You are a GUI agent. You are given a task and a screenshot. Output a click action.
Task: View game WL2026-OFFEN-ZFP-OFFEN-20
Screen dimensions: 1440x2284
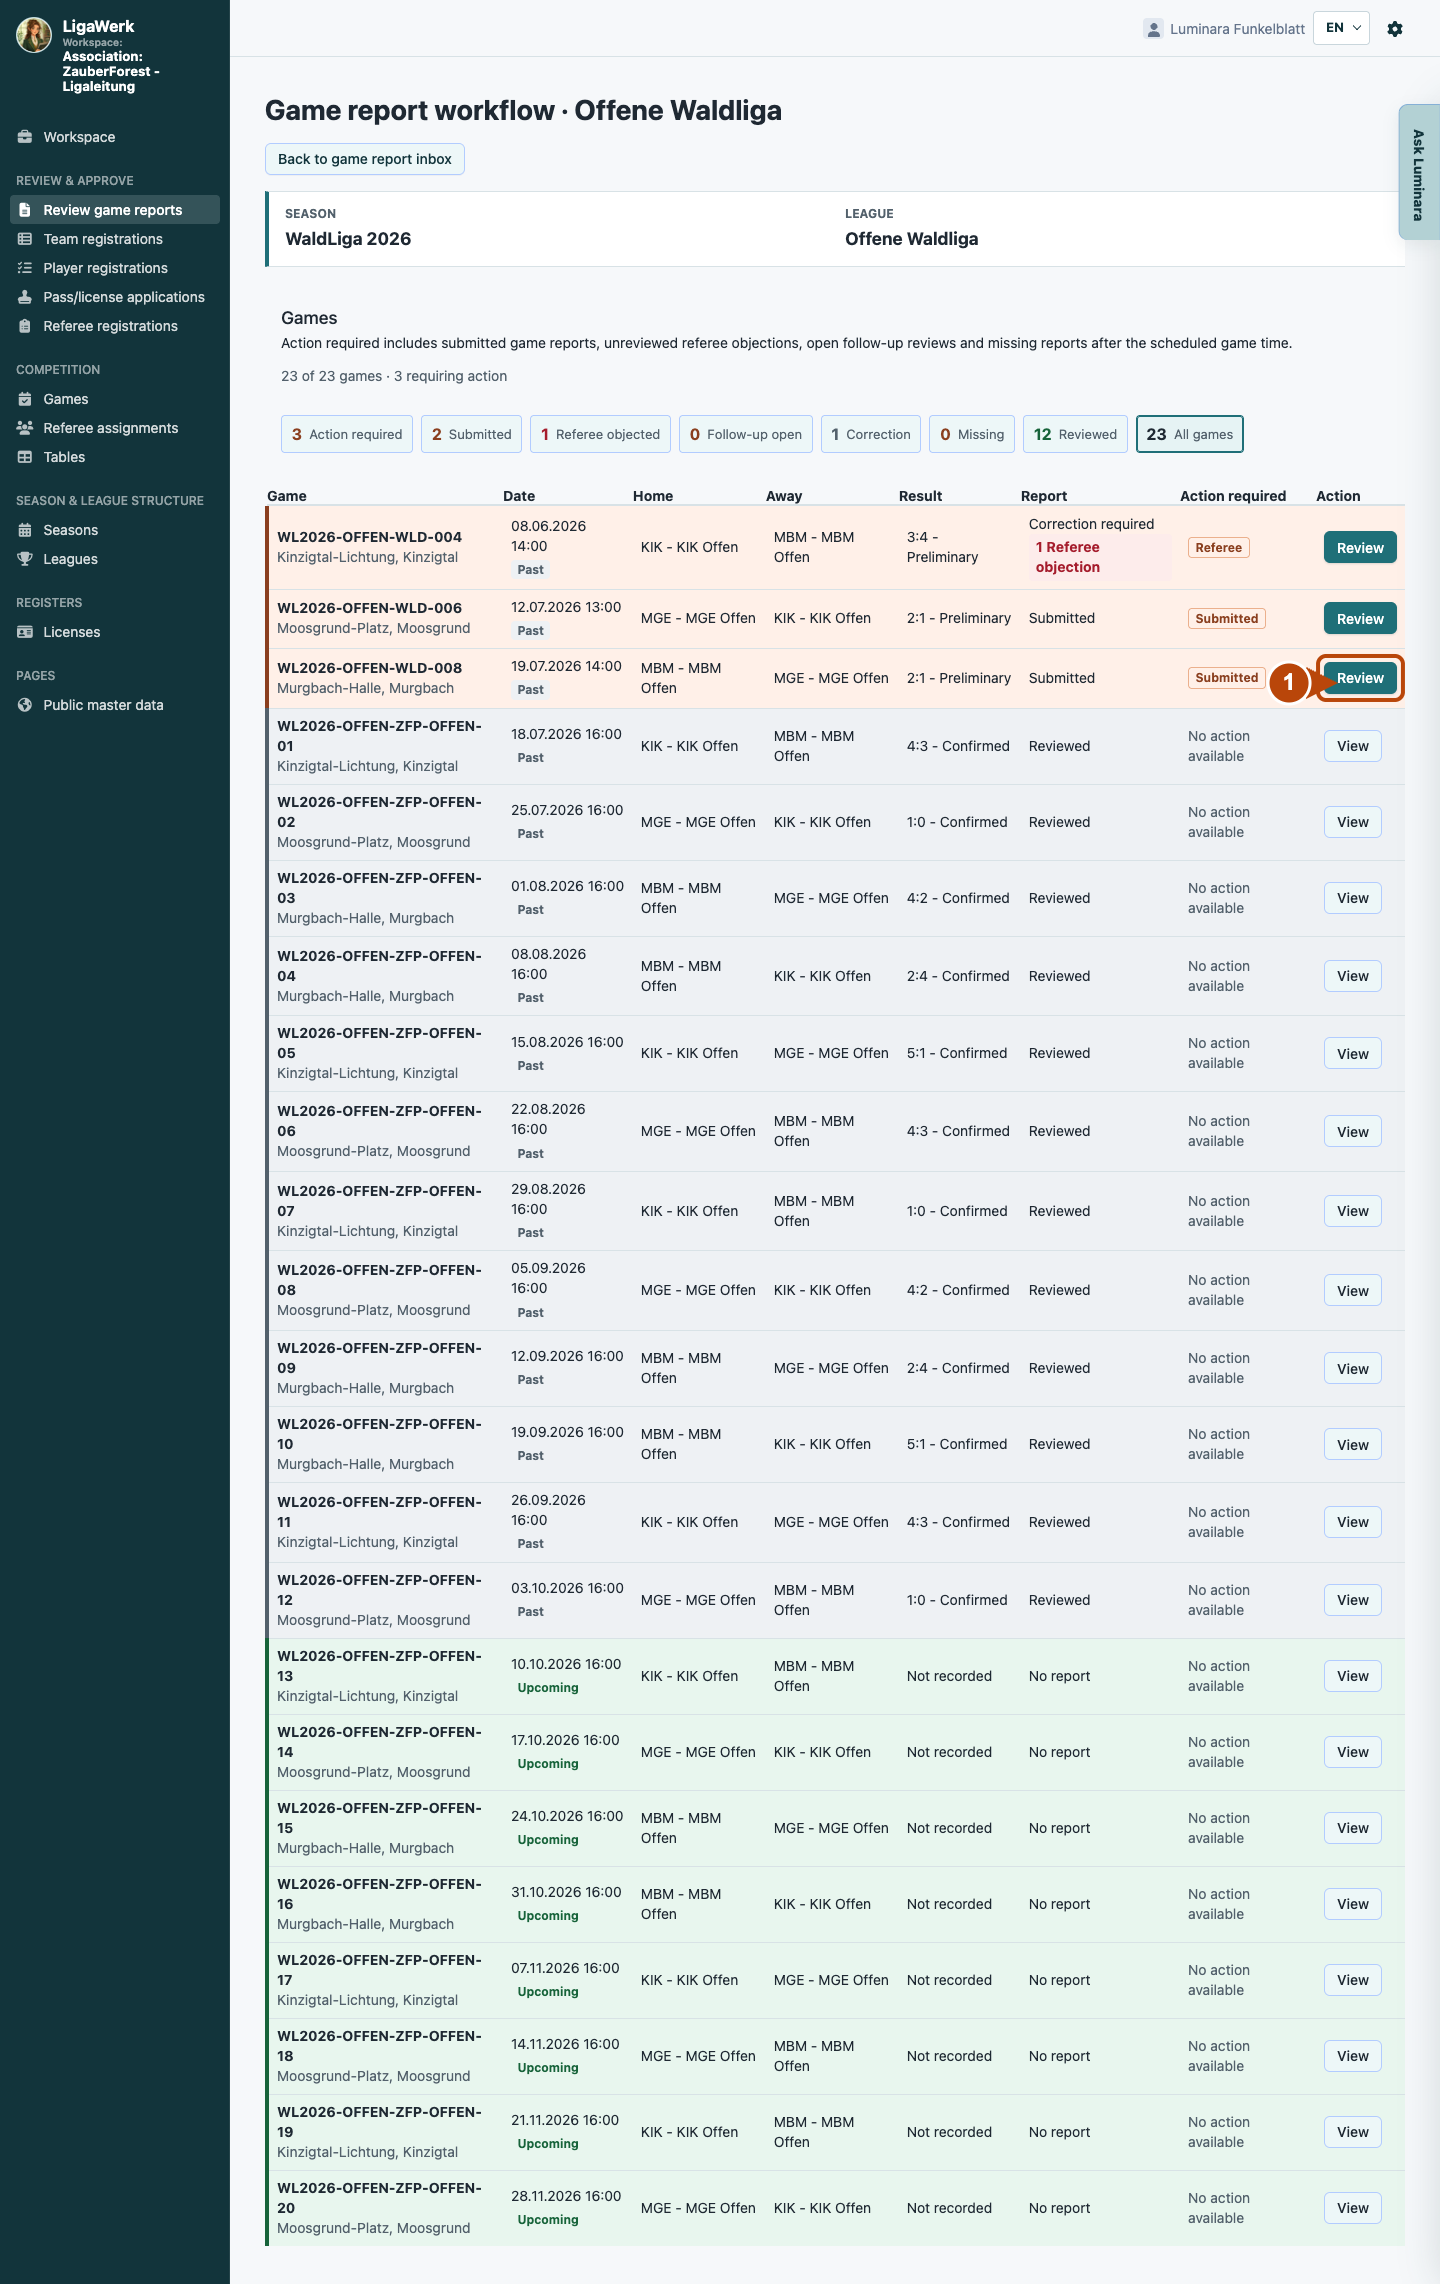1353,2208
